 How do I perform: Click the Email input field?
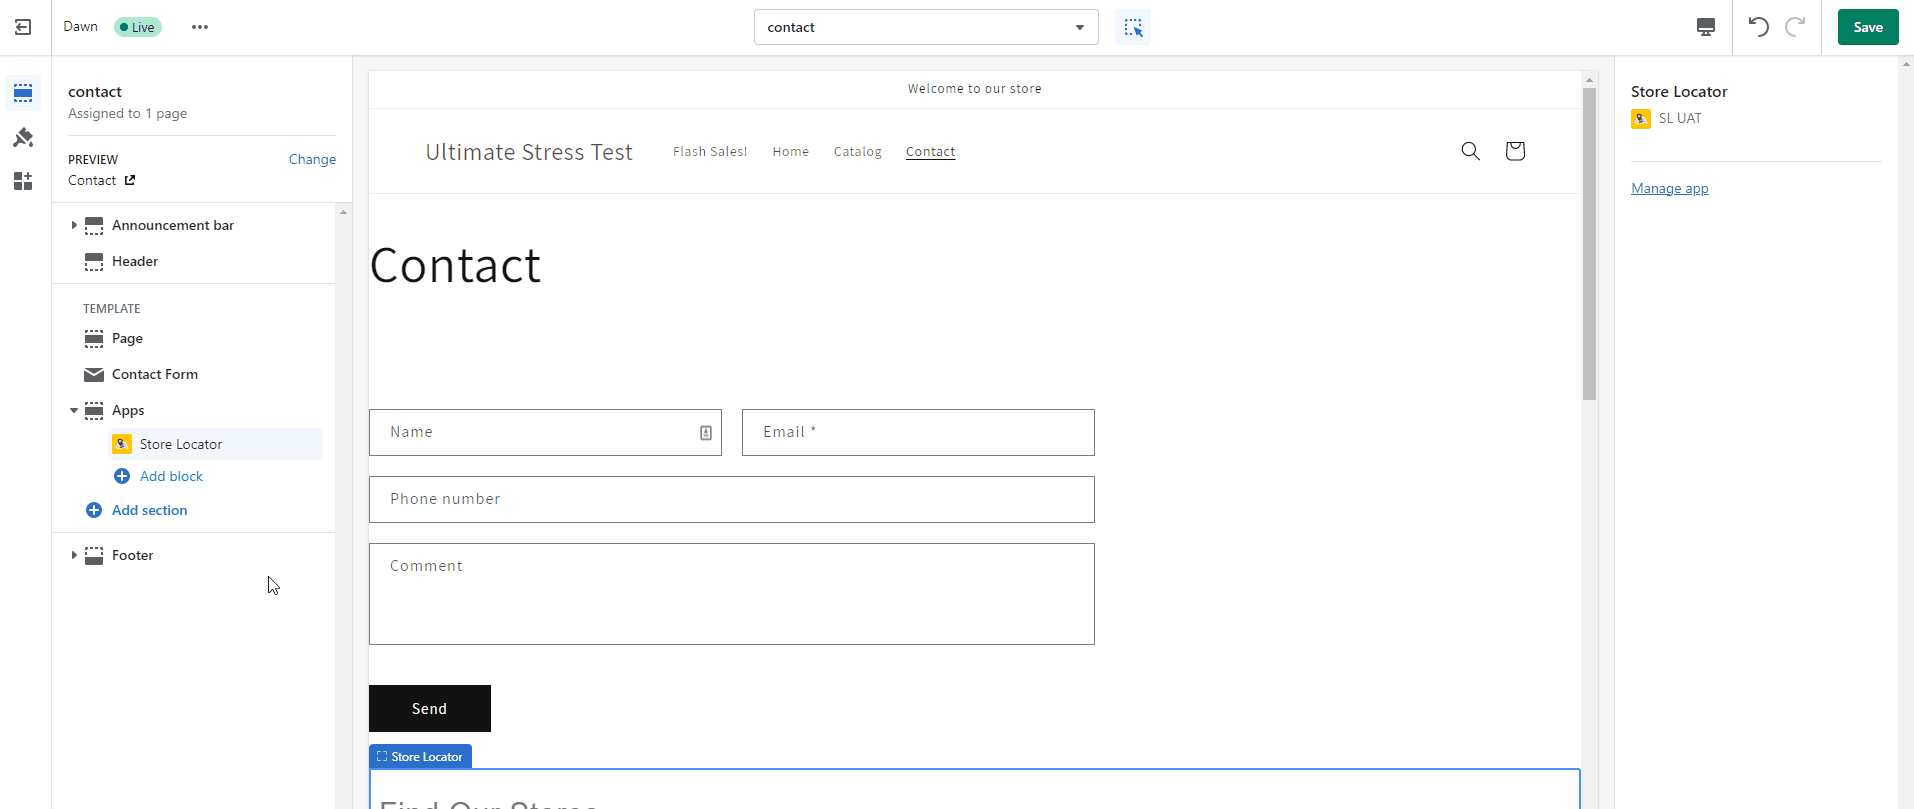[917, 432]
